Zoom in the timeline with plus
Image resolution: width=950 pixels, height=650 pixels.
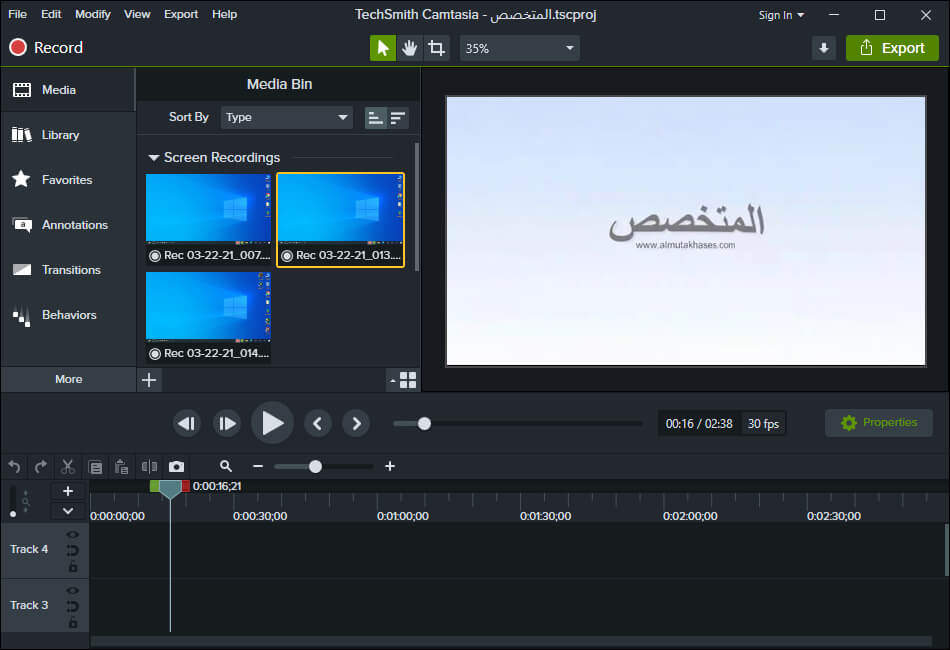point(390,466)
